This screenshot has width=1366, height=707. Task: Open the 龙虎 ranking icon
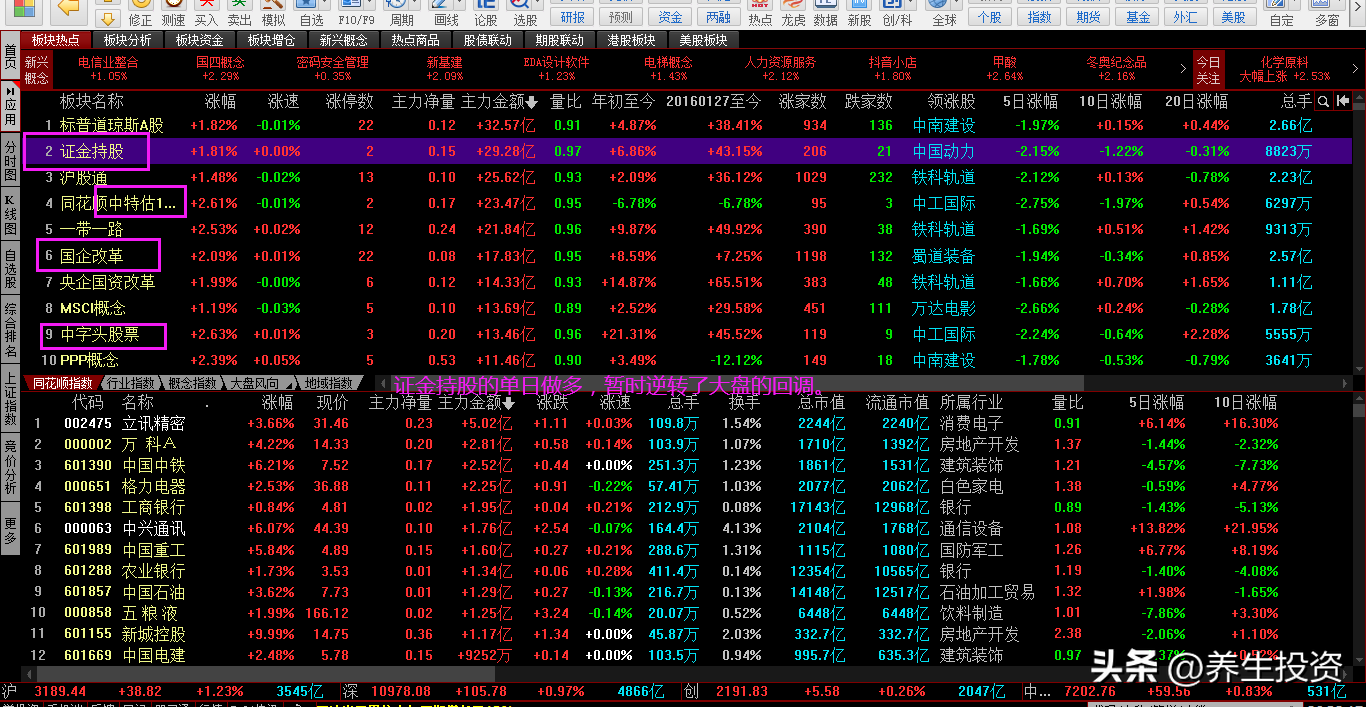pos(793,13)
